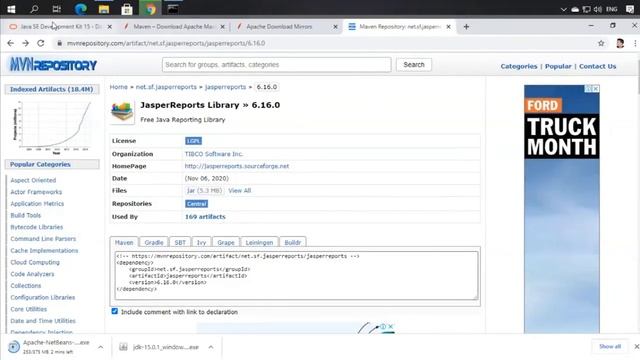The width and height of the screenshot is (640, 360).
Task: Select the Grape dependency tab
Action: pyautogui.click(x=226, y=242)
